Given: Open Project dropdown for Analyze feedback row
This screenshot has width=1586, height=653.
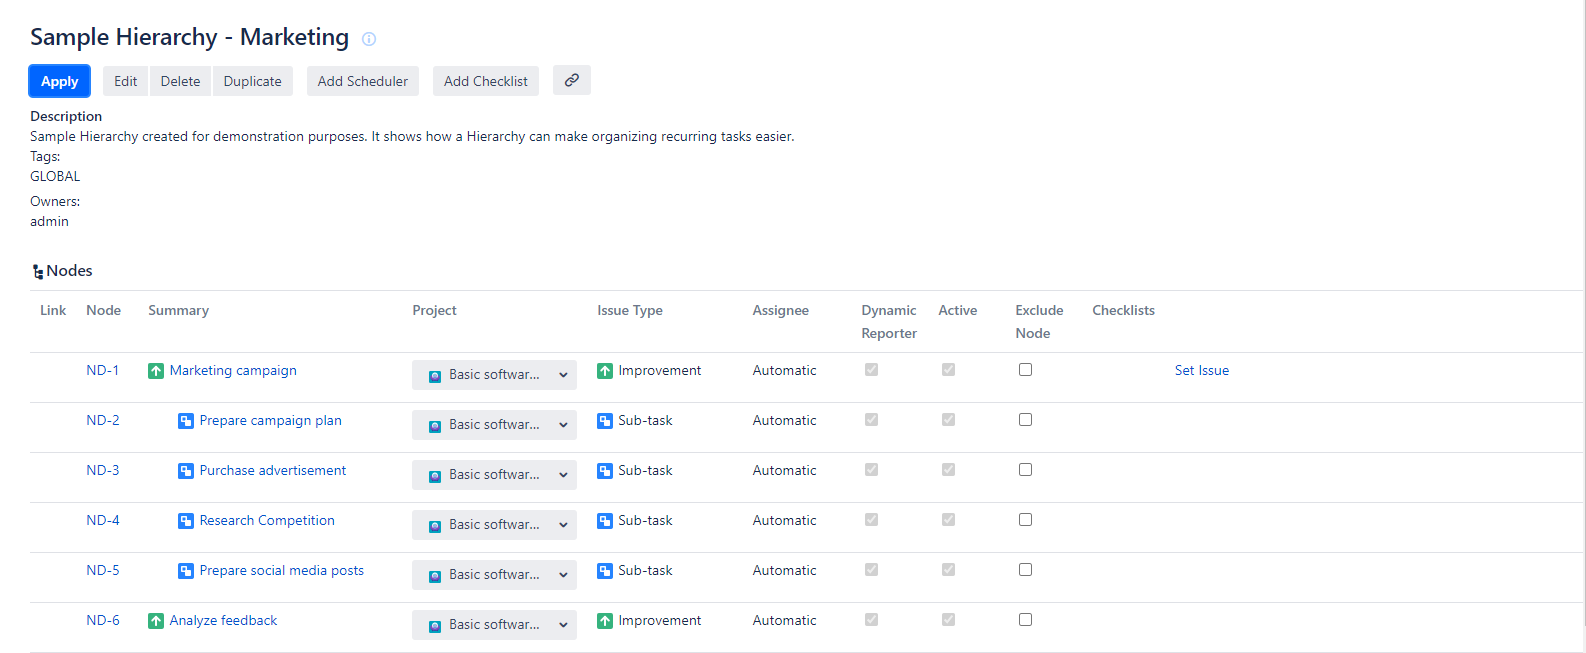Looking at the screenshot, I should 494,625.
